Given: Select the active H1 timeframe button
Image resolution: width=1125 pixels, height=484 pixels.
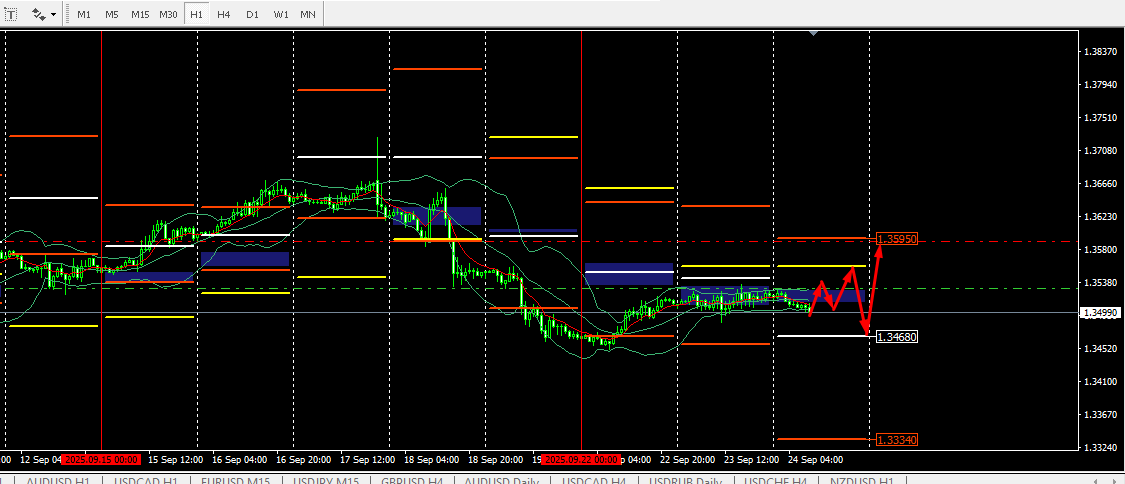Looking at the screenshot, I should 196,14.
